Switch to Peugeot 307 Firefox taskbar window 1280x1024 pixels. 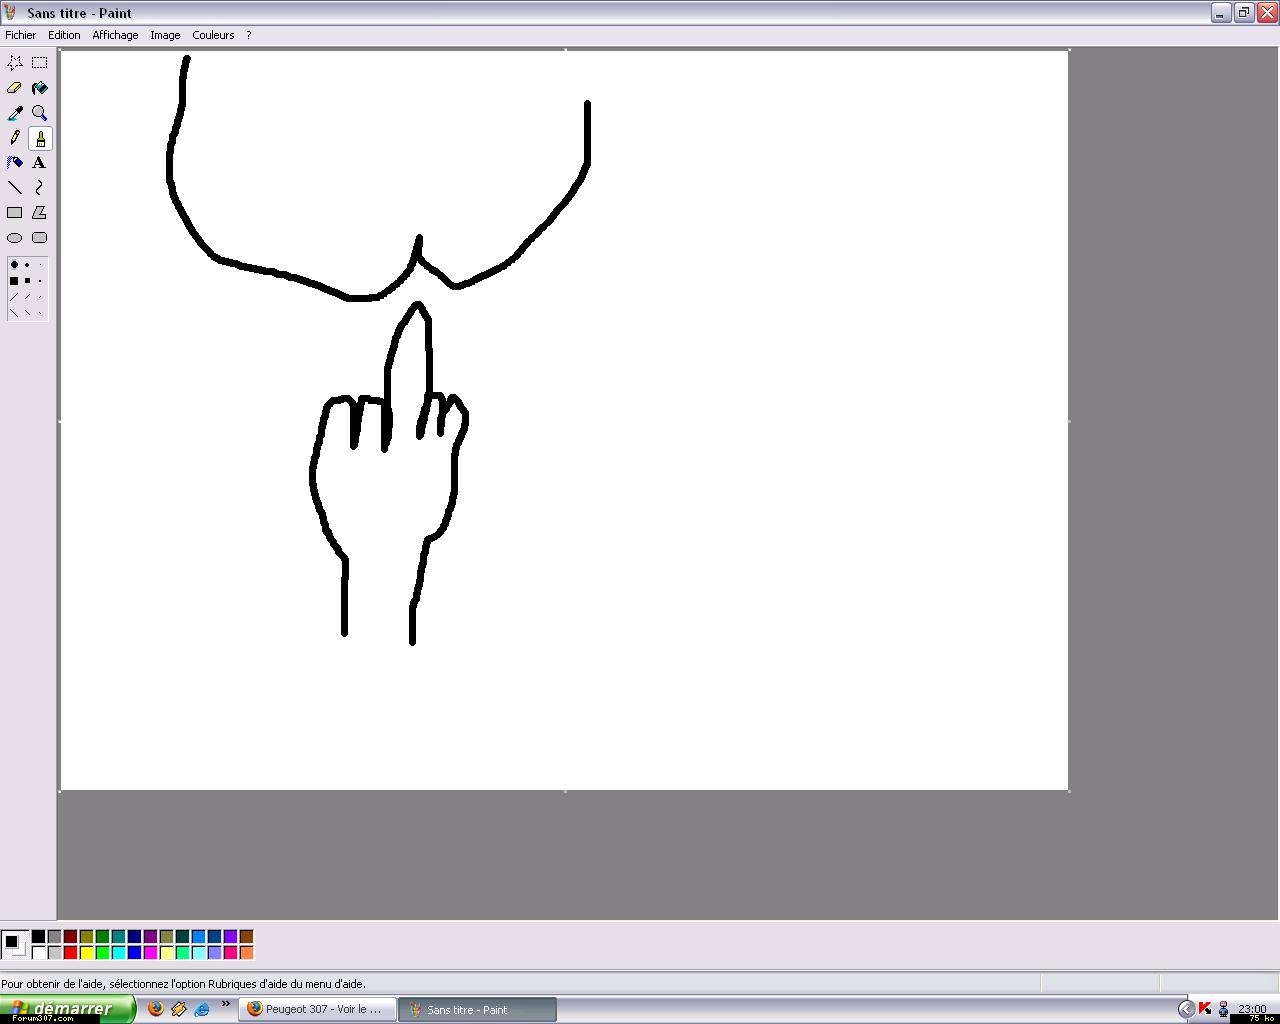pos(317,1010)
